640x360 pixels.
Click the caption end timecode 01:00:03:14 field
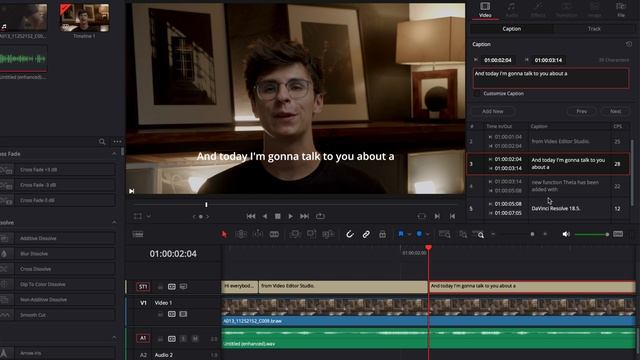point(548,60)
